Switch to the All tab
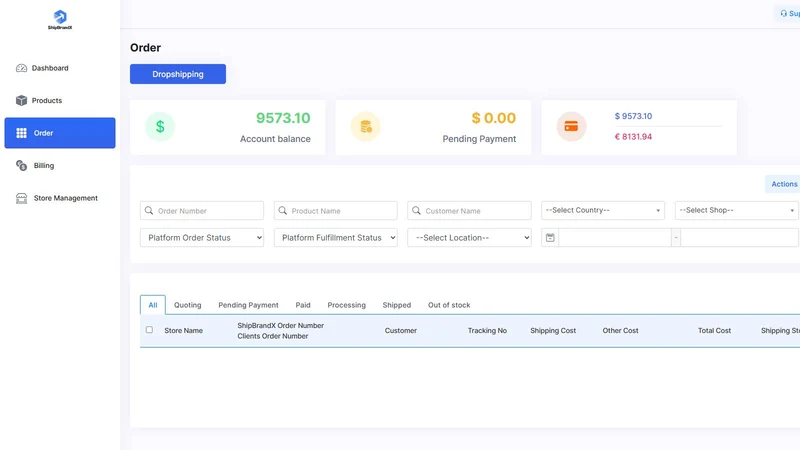The image size is (800, 450). pos(153,305)
